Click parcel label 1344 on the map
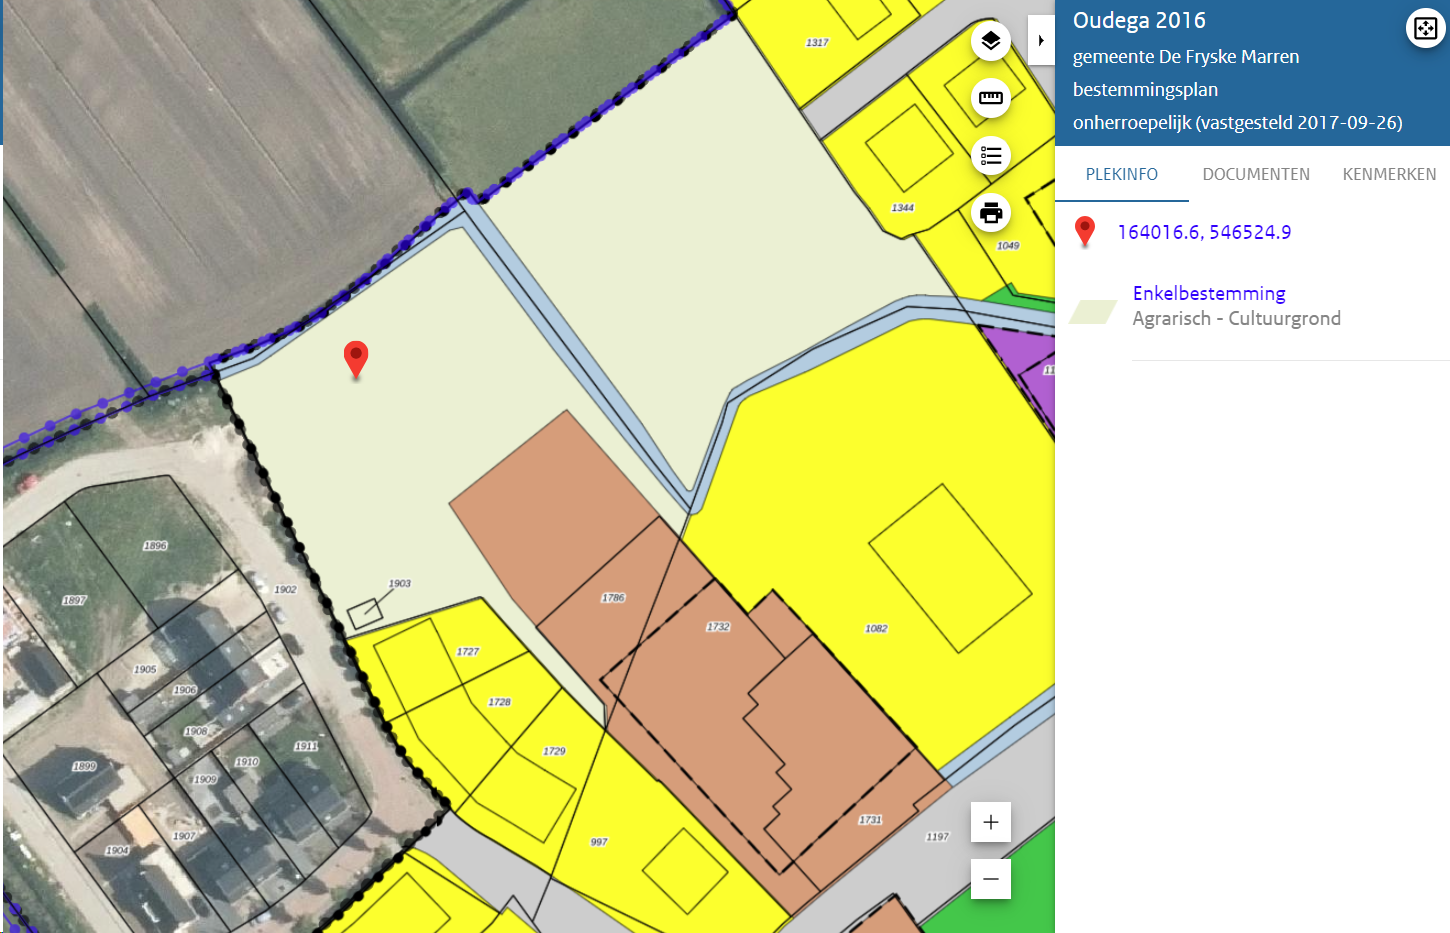The image size is (1450, 933). [x=903, y=208]
